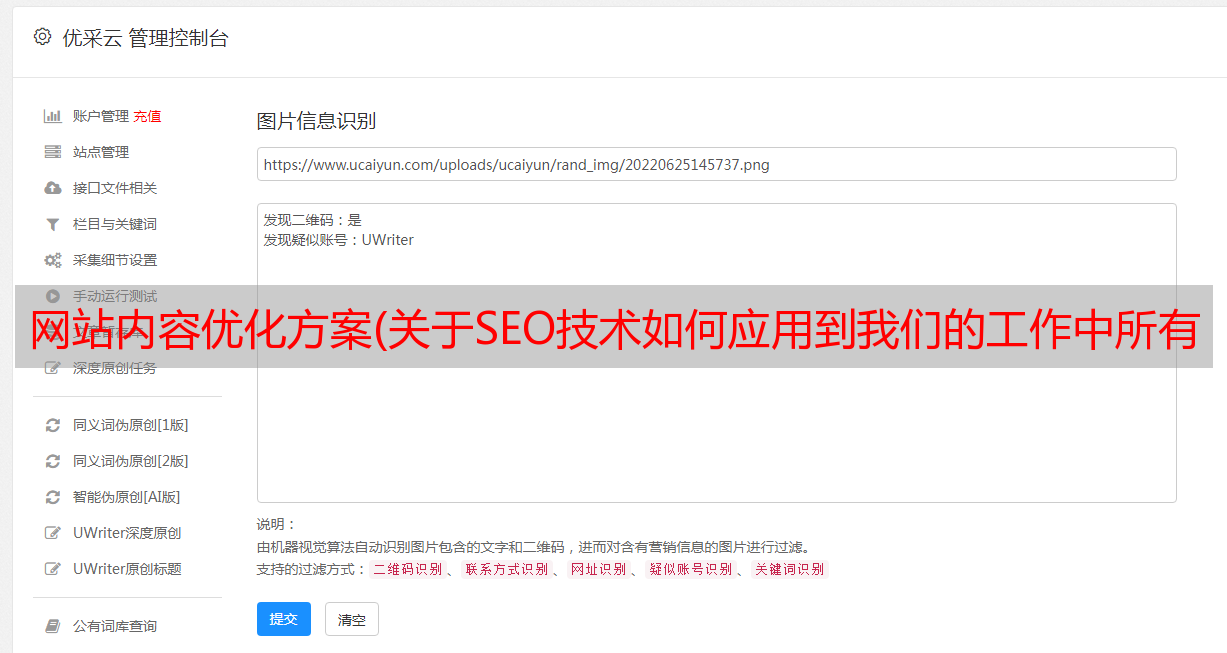This screenshot has width=1227, height=653.
Task: Click the bar chart icon for 账户管理
Action: click(53, 116)
